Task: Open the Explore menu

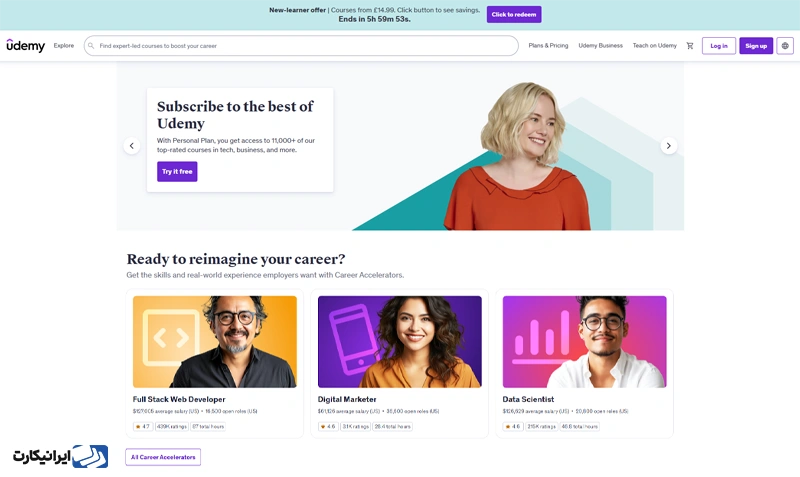Action: (64, 46)
